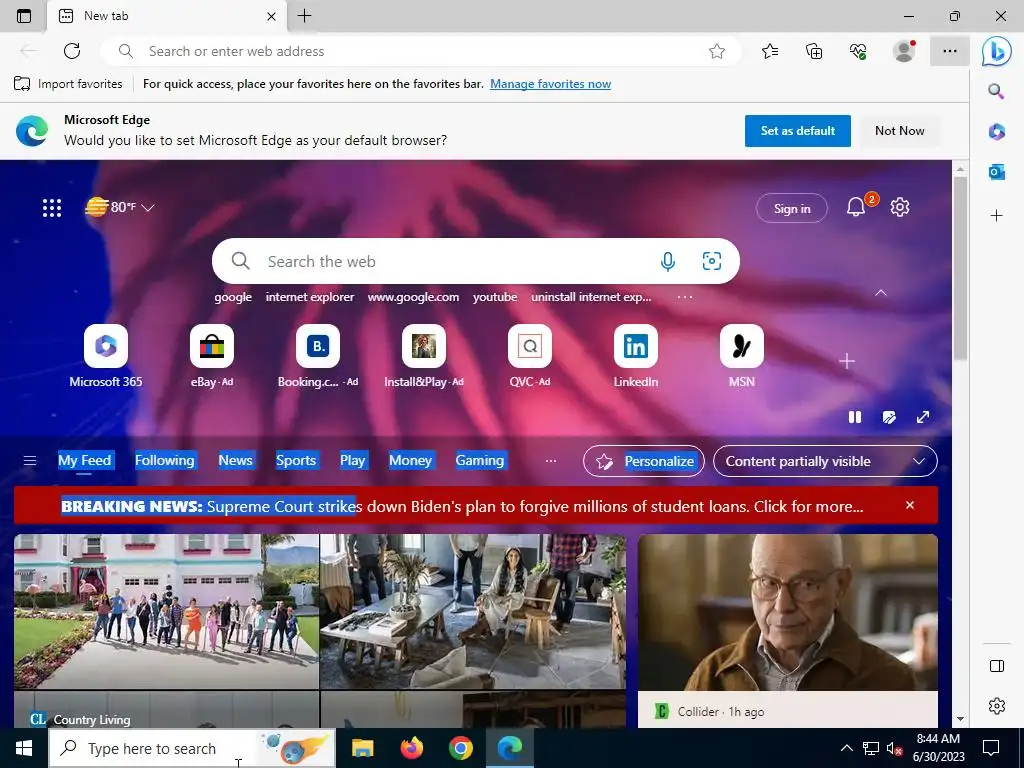Focus the address bar field

[421, 51]
